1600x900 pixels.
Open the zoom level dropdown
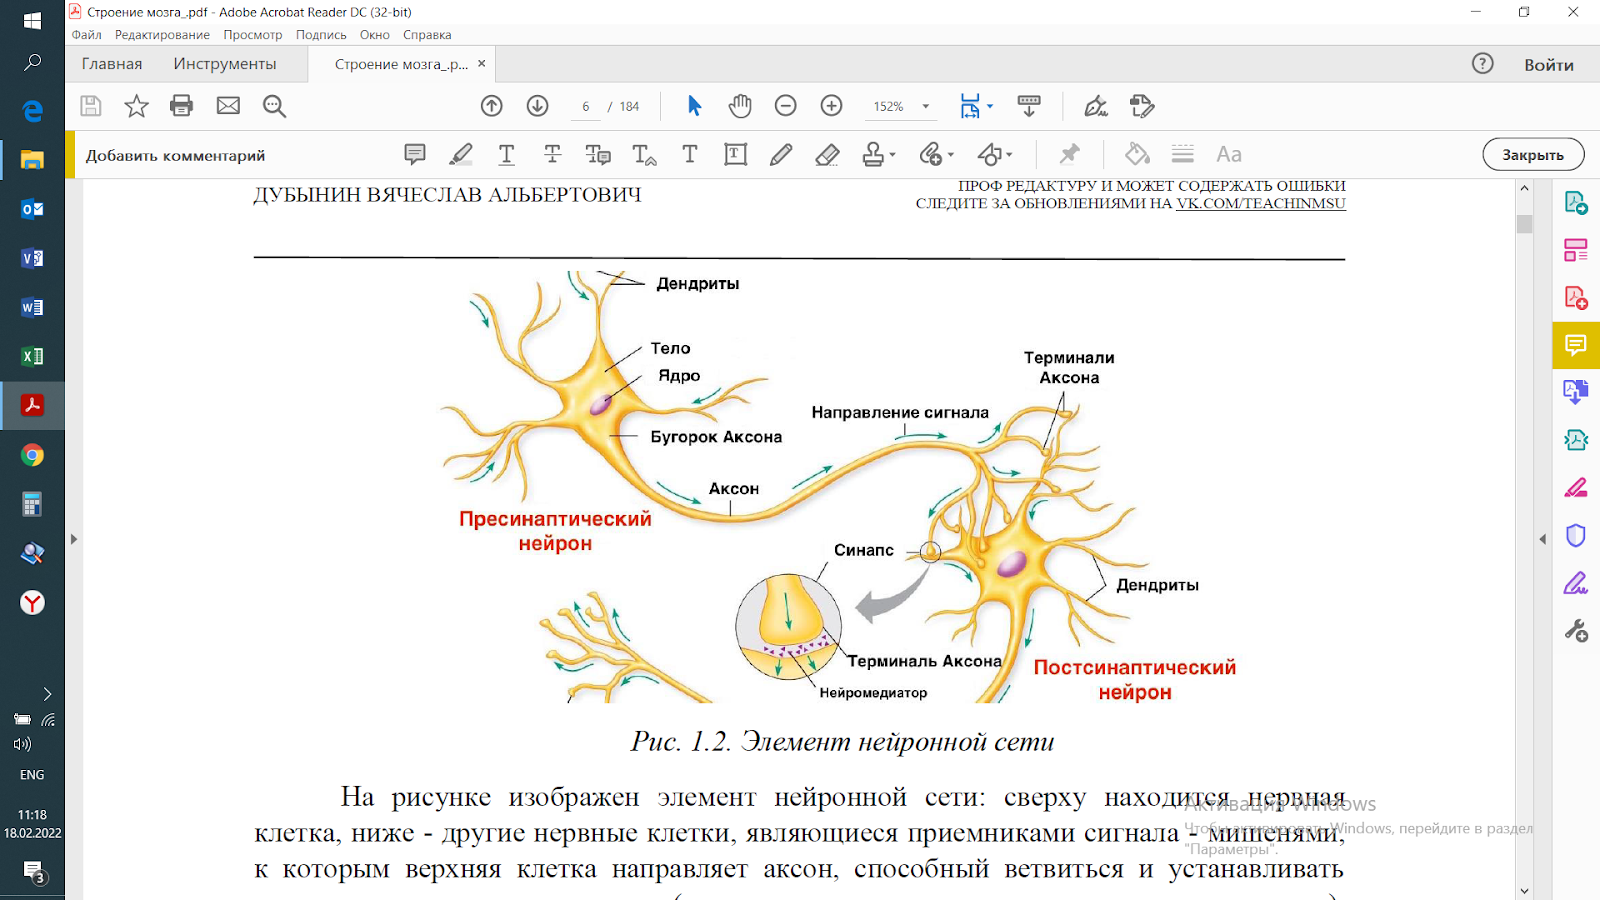point(926,106)
